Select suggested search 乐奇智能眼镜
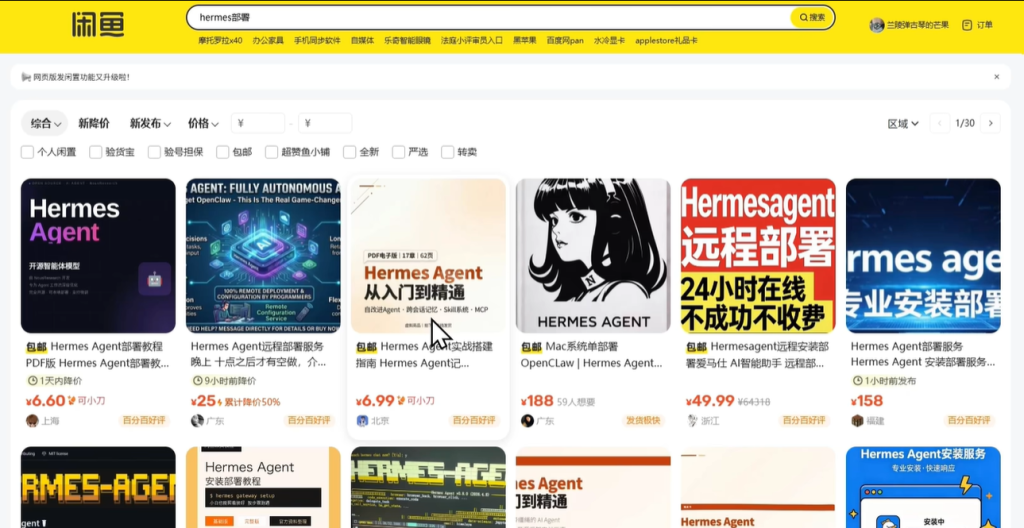Screen dimensions: 1024x528 (x=408, y=41)
